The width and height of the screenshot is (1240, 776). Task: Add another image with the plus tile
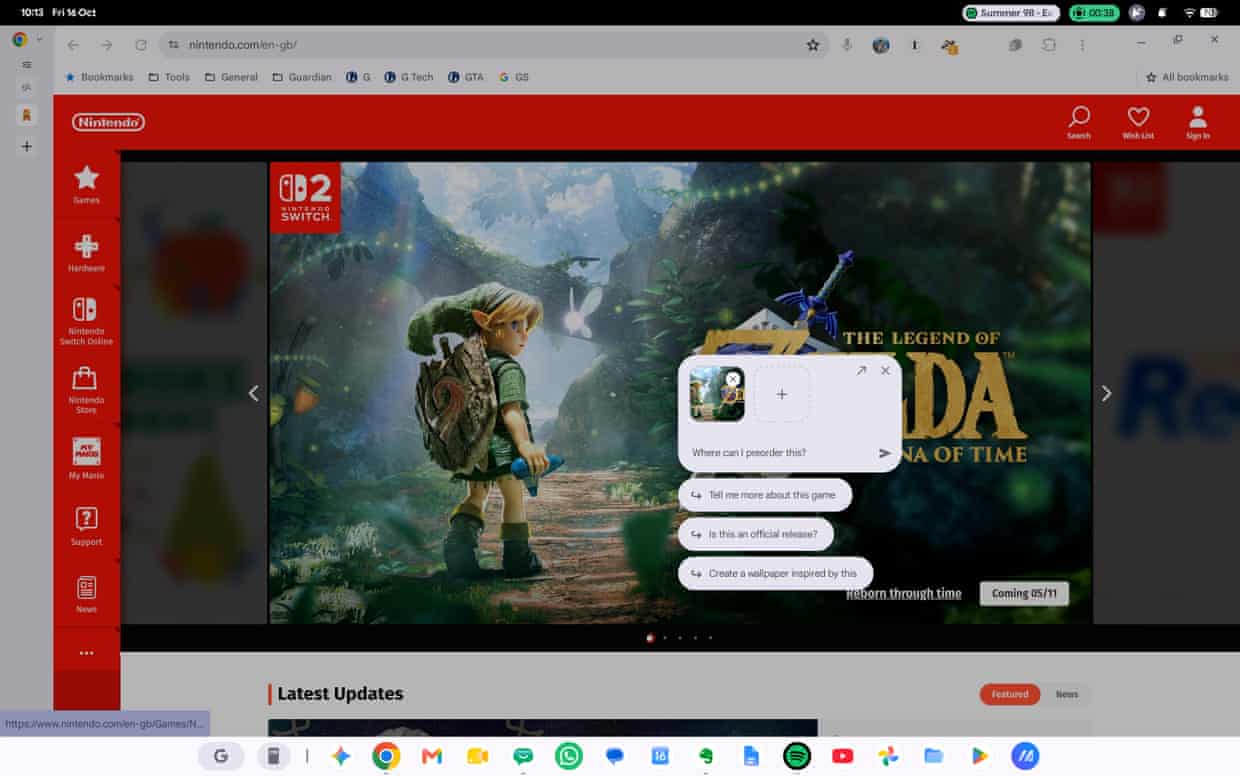point(782,394)
